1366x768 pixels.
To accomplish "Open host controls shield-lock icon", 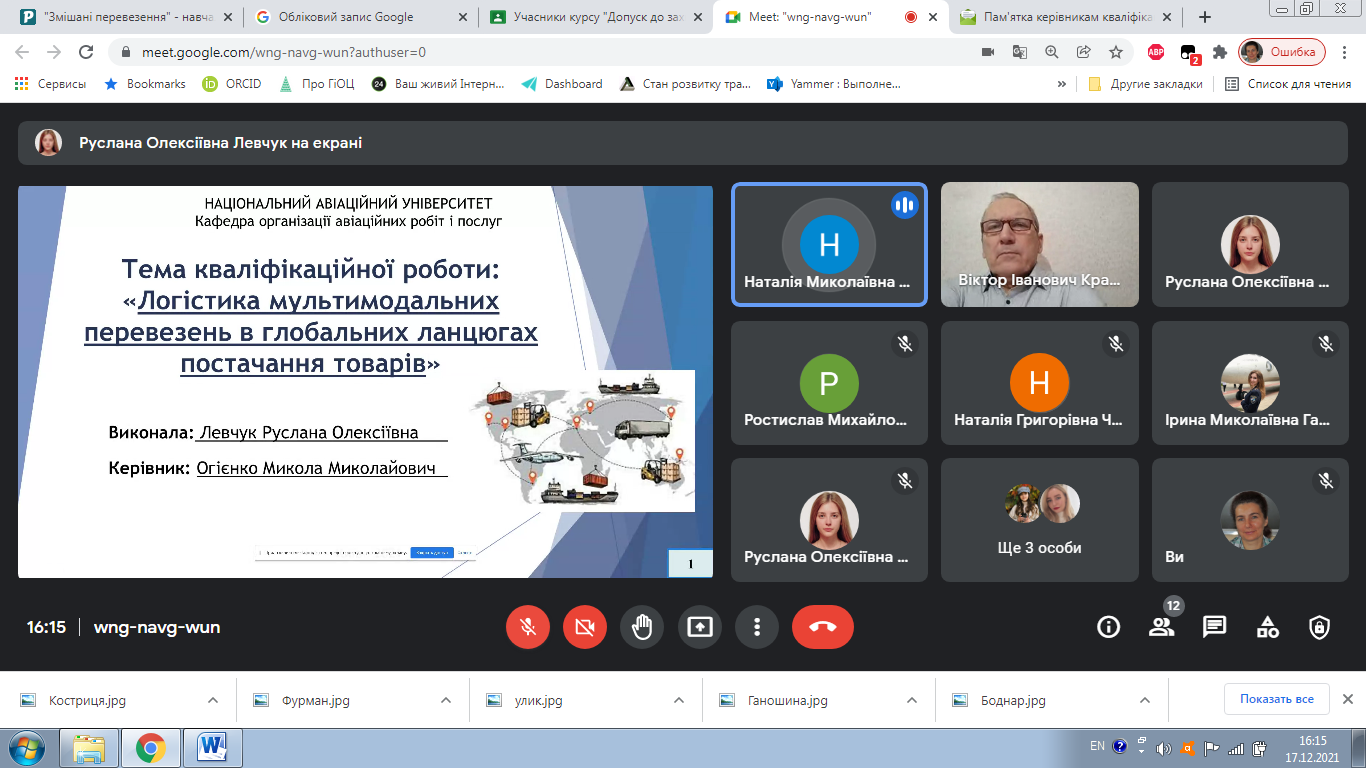I will pyautogui.click(x=1320, y=627).
